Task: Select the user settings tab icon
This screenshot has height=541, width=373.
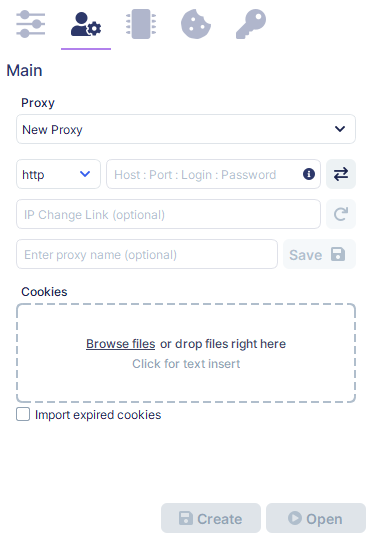Action: pyautogui.click(x=86, y=24)
